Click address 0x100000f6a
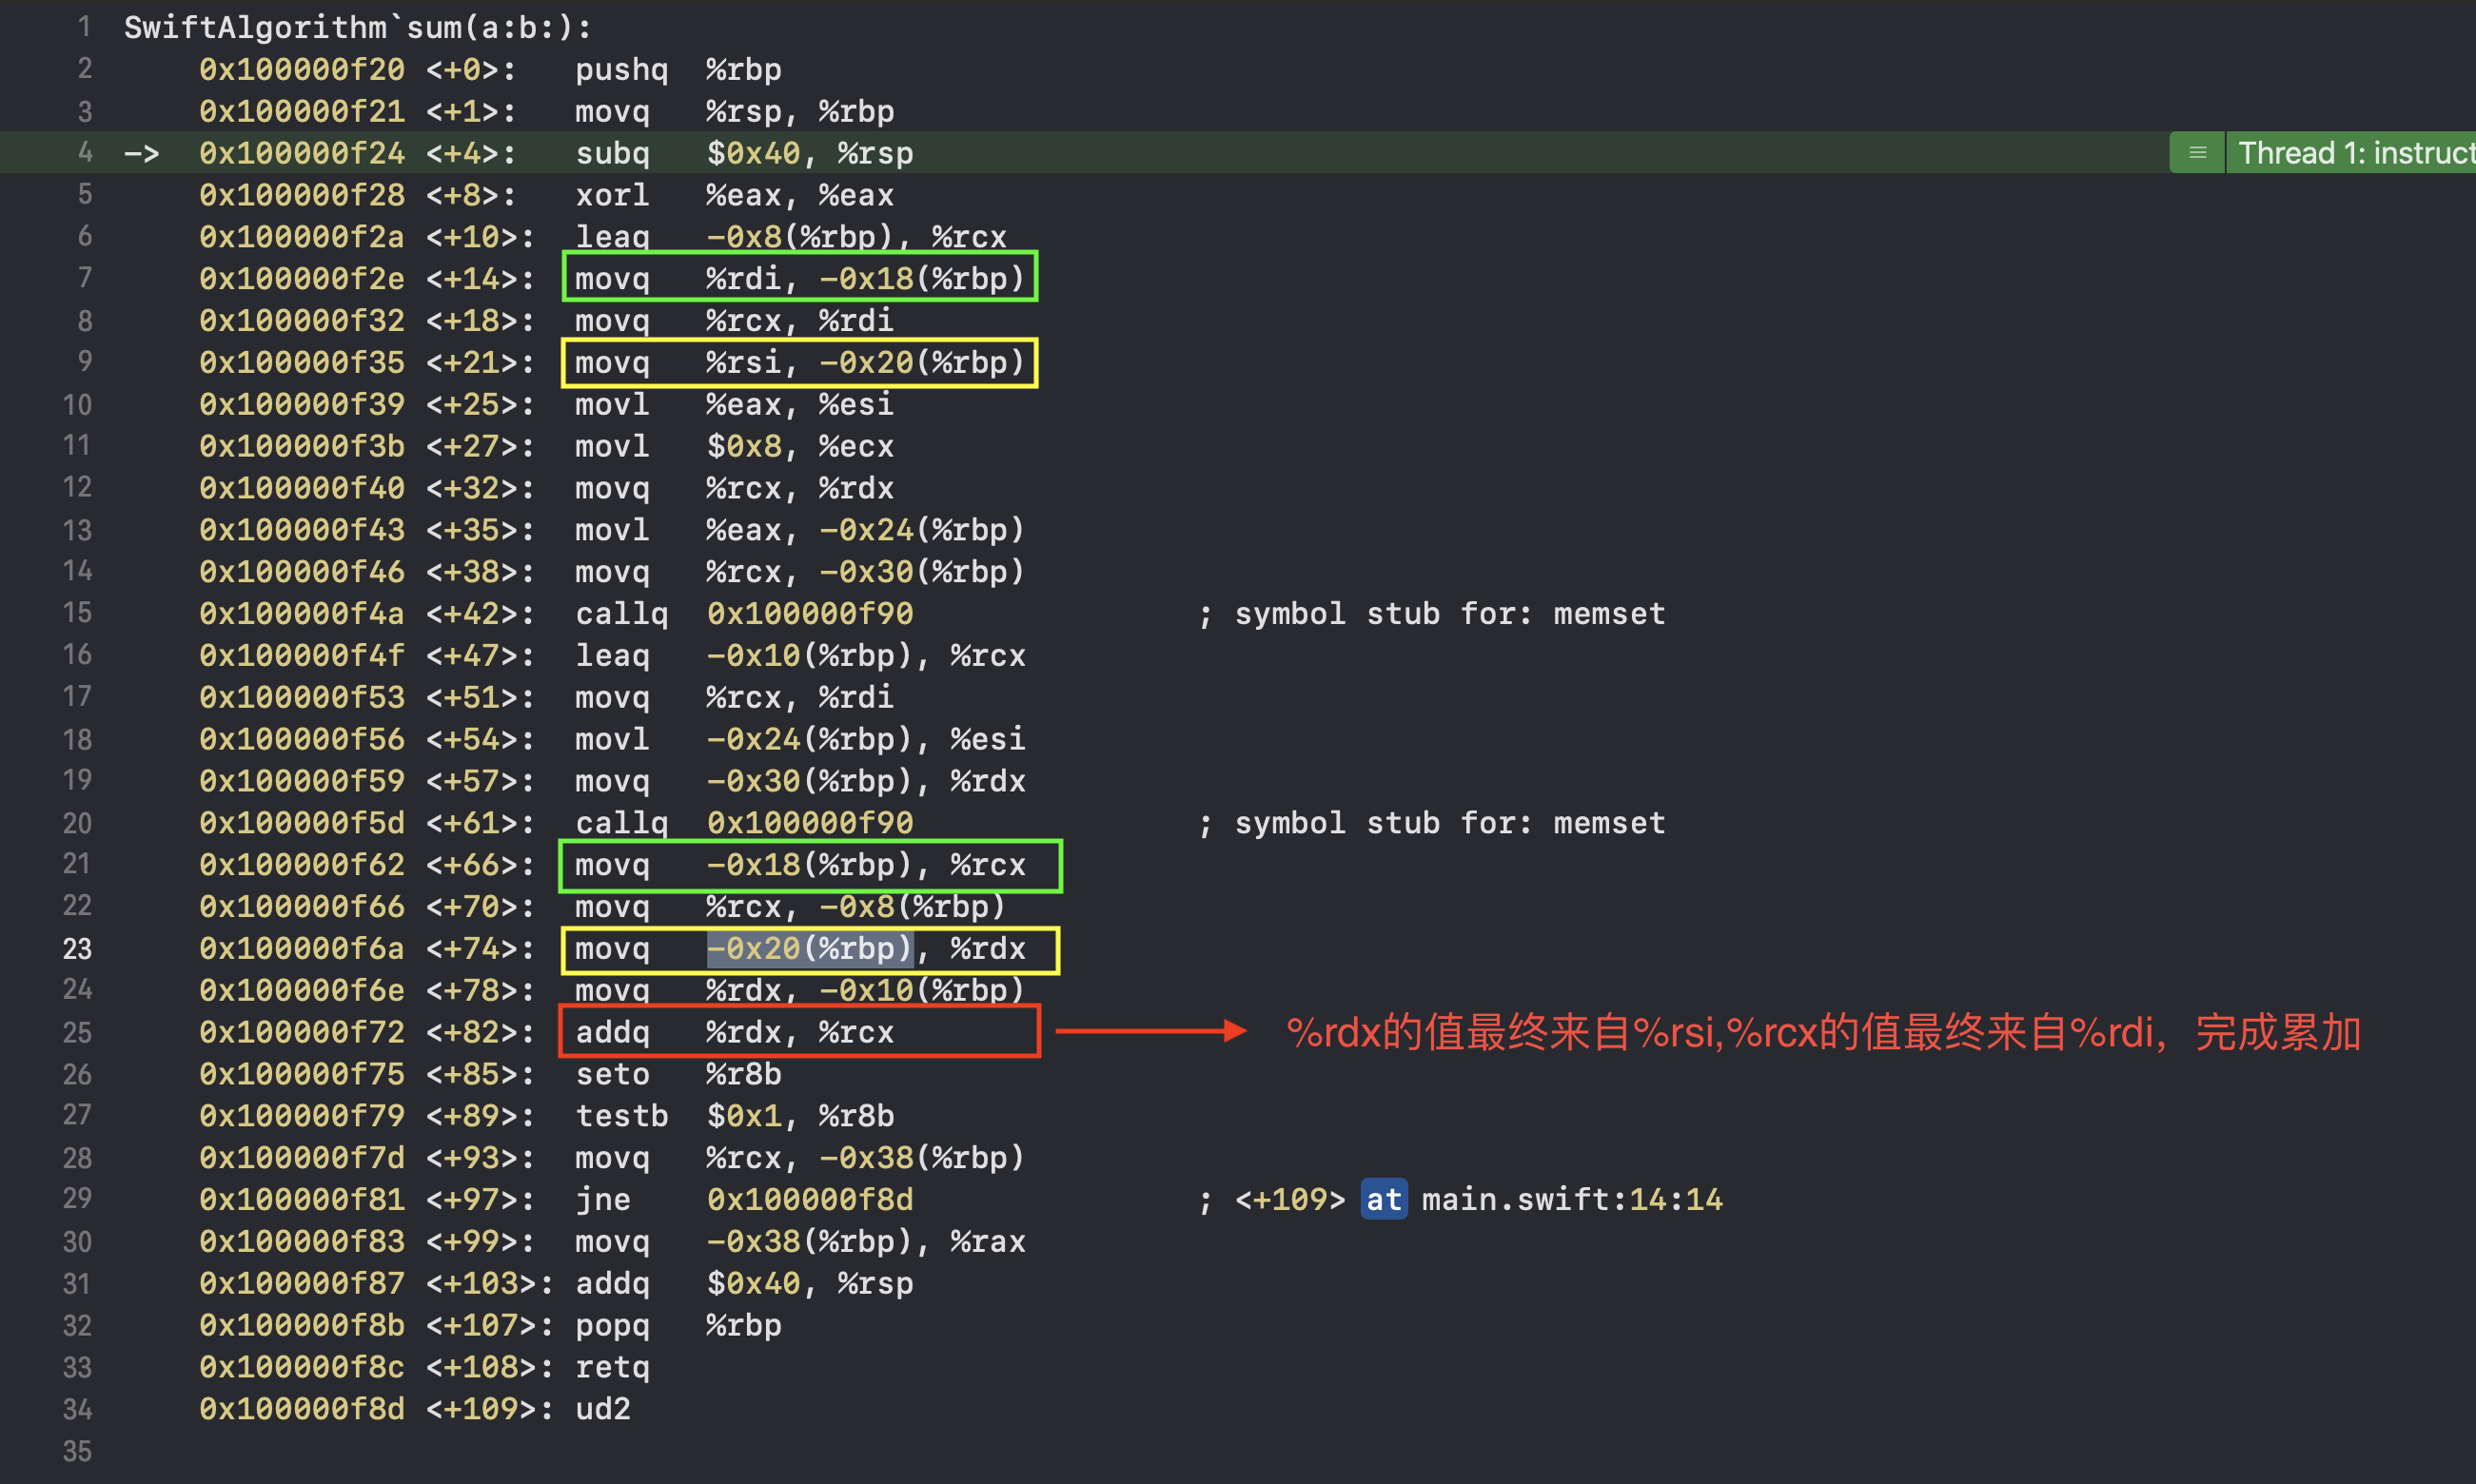 (302, 949)
